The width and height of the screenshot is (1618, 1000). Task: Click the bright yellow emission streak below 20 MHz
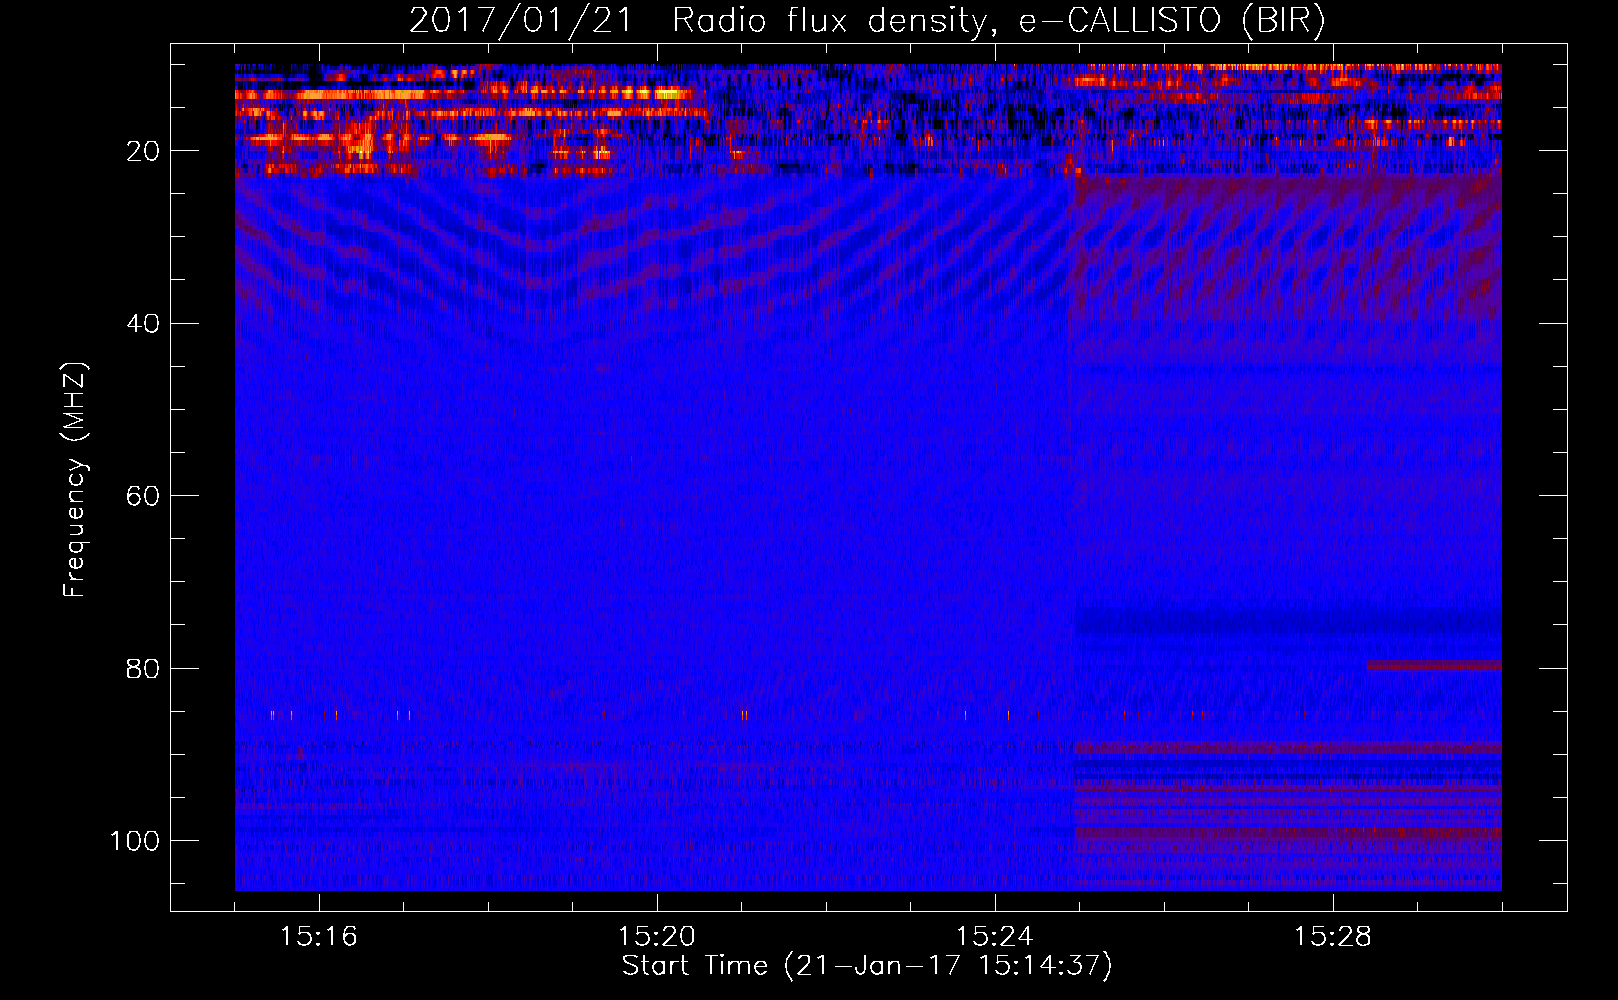(463, 94)
